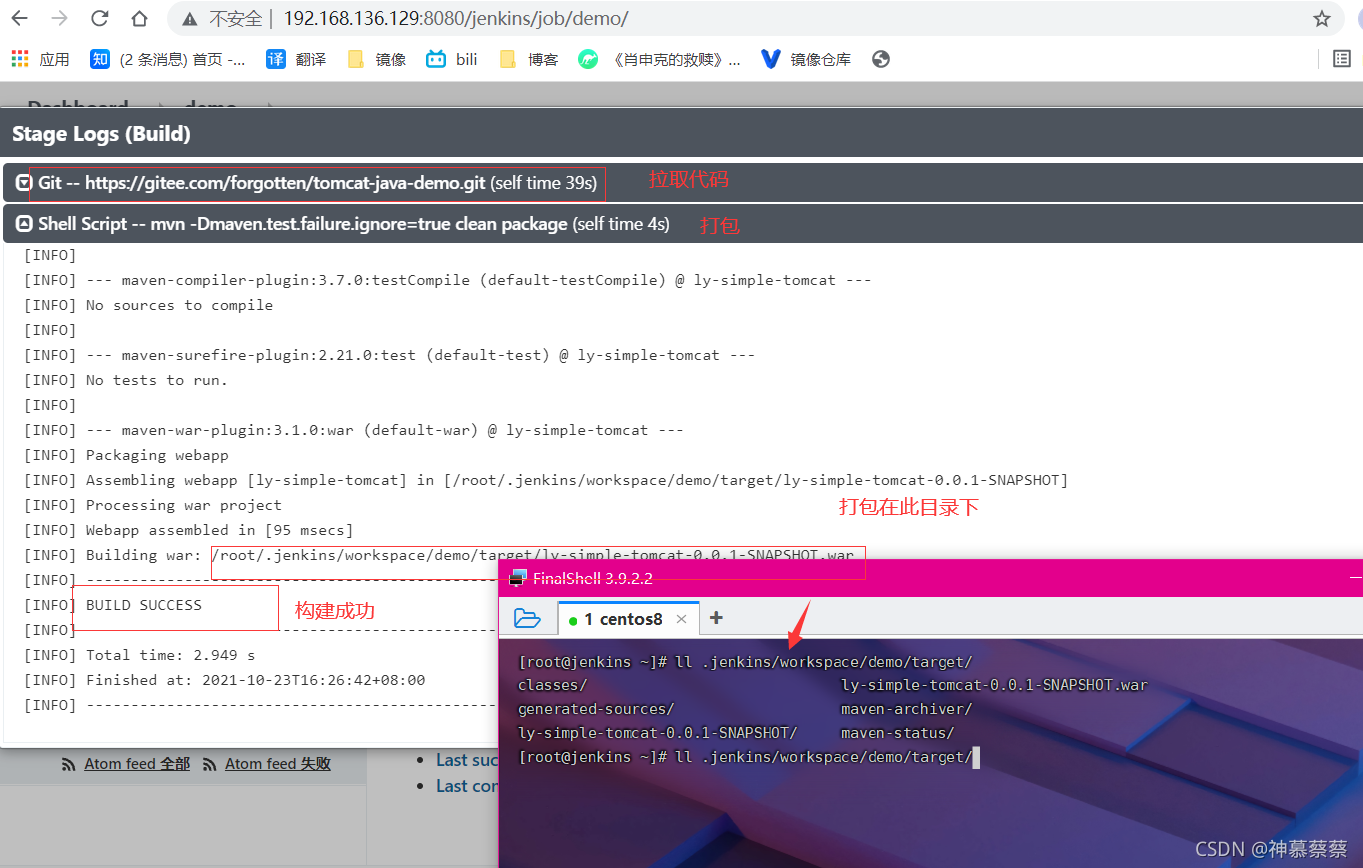Select the 'No sources to compile' line
The image size is (1363, 868).
click(148, 305)
